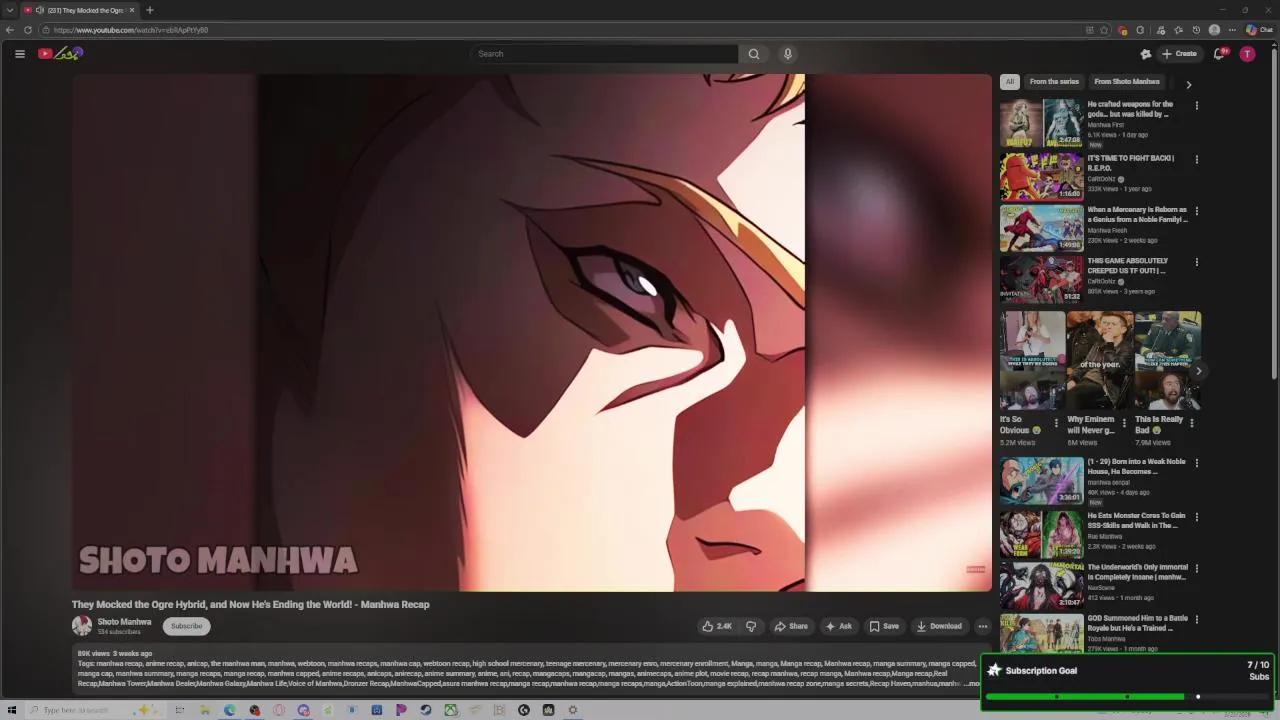Open Shoto Manhwa channel avatar
Image resolution: width=1280 pixels, height=720 pixels.
click(x=82, y=626)
